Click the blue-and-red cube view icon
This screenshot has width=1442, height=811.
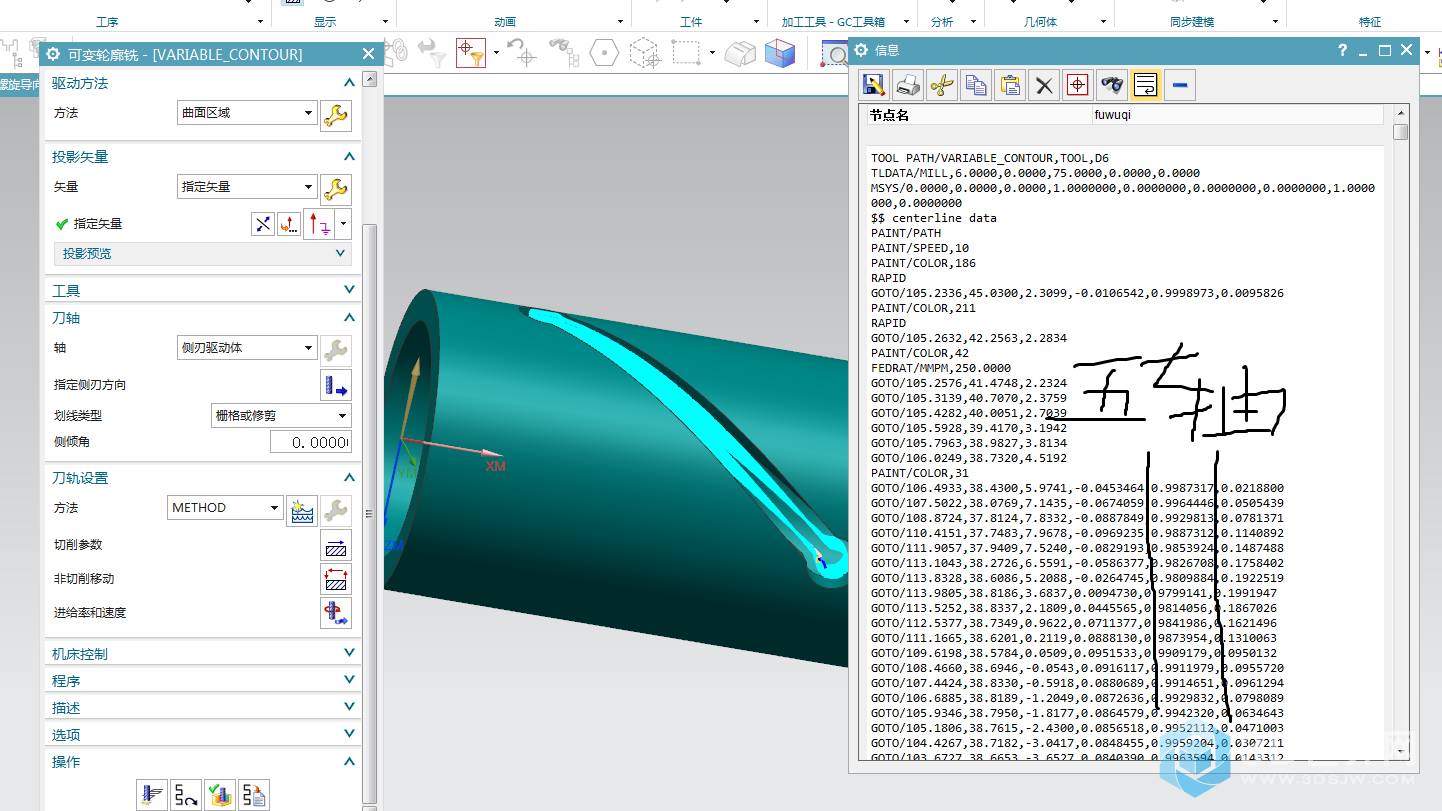(x=780, y=53)
